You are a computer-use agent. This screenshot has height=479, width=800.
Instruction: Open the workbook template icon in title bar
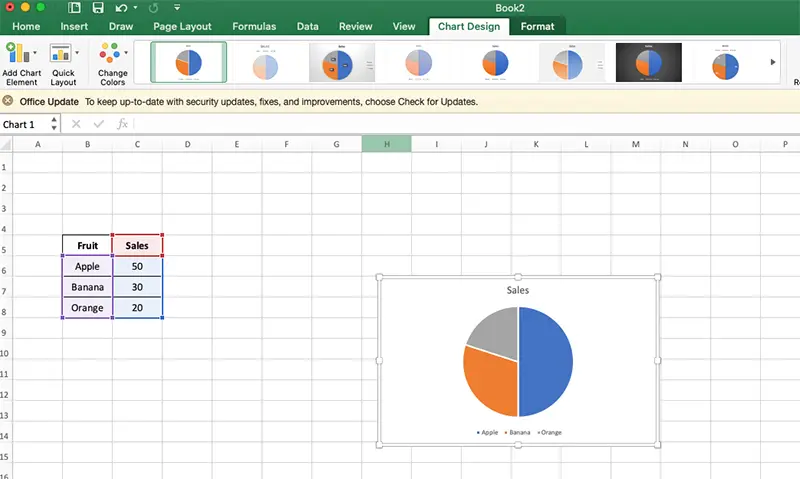[74, 8]
